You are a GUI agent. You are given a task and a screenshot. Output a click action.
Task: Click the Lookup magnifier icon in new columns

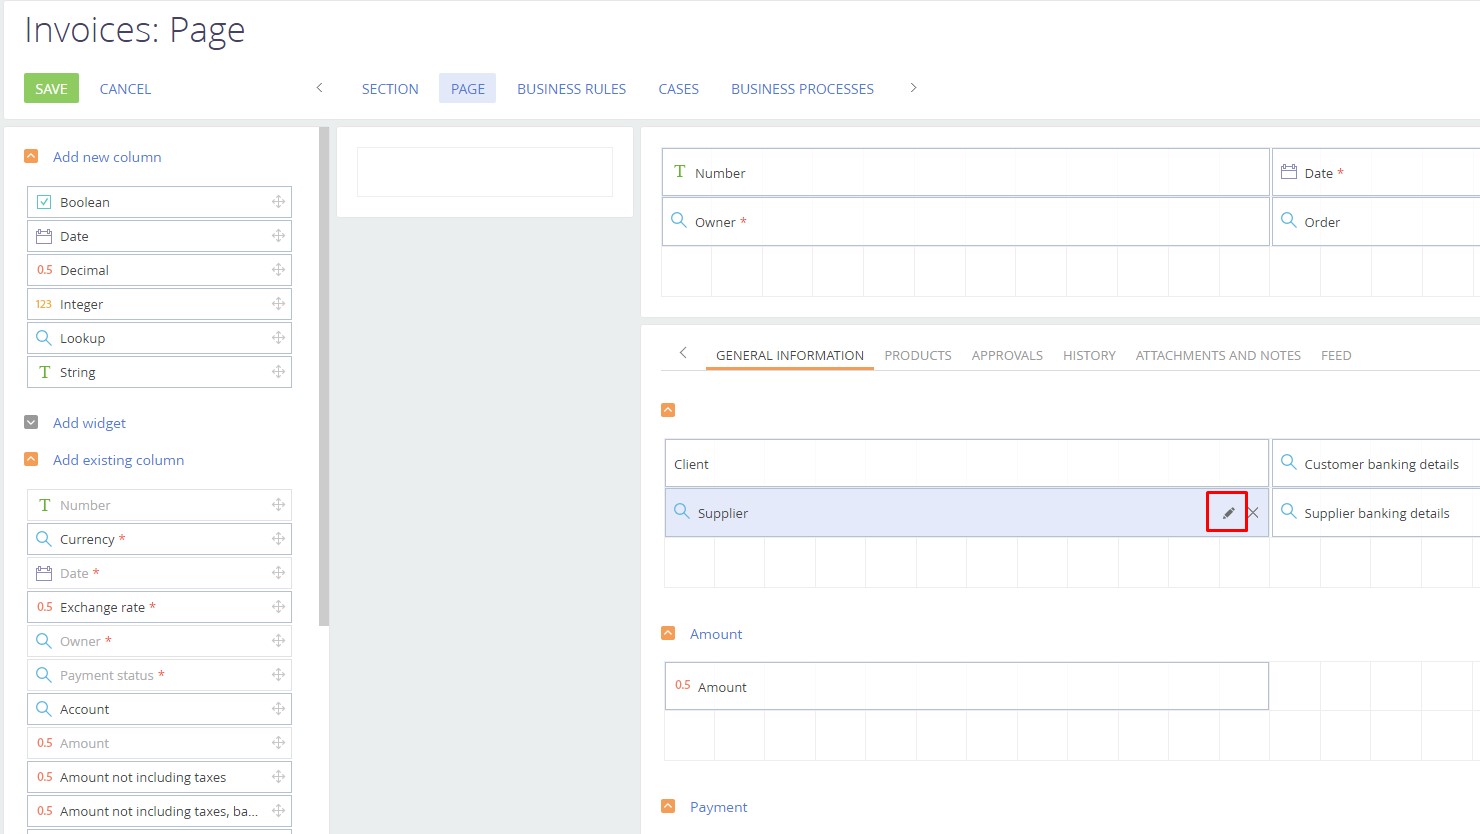tap(44, 338)
